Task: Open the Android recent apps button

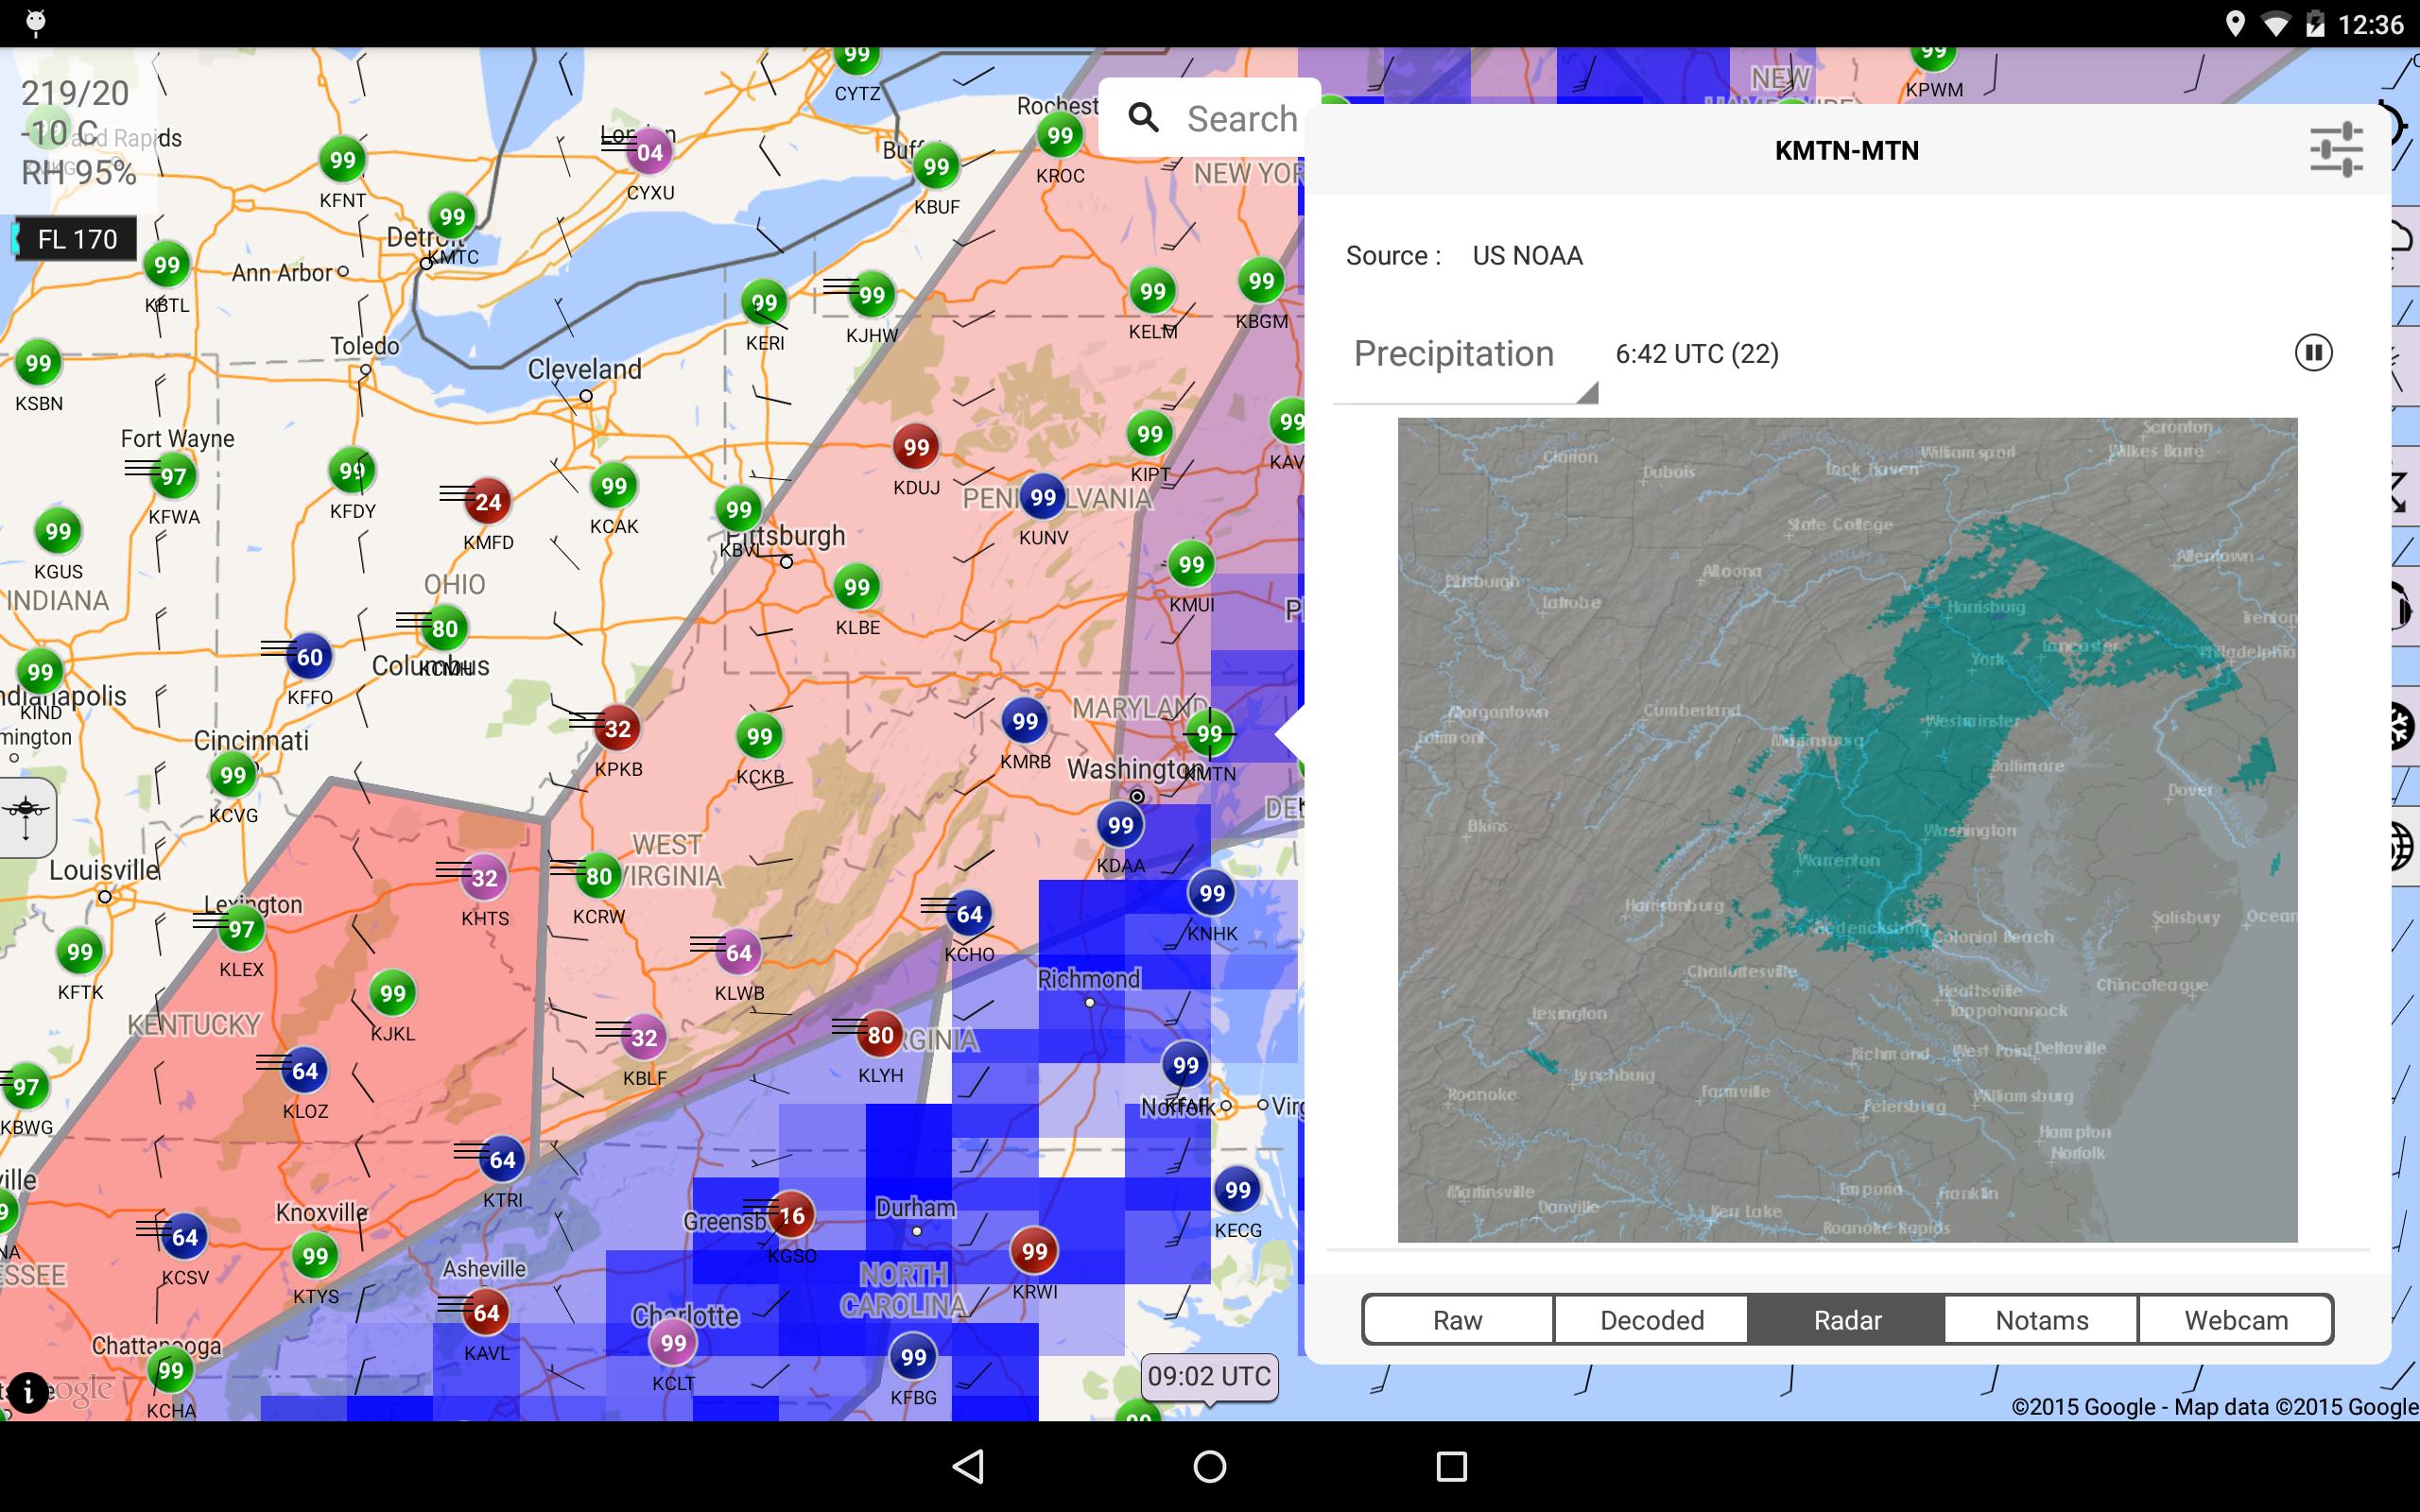Action: (x=1451, y=1466)
